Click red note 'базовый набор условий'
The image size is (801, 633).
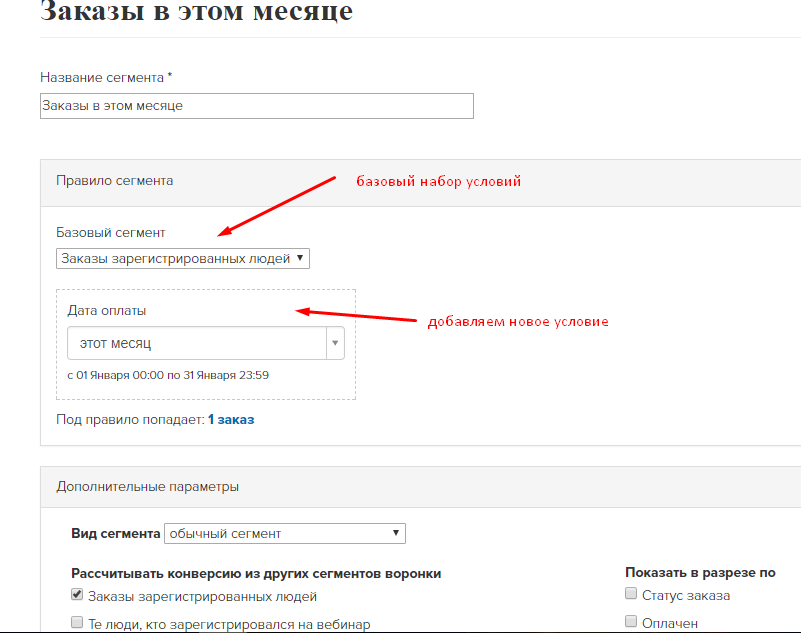[x=439, y=181]
